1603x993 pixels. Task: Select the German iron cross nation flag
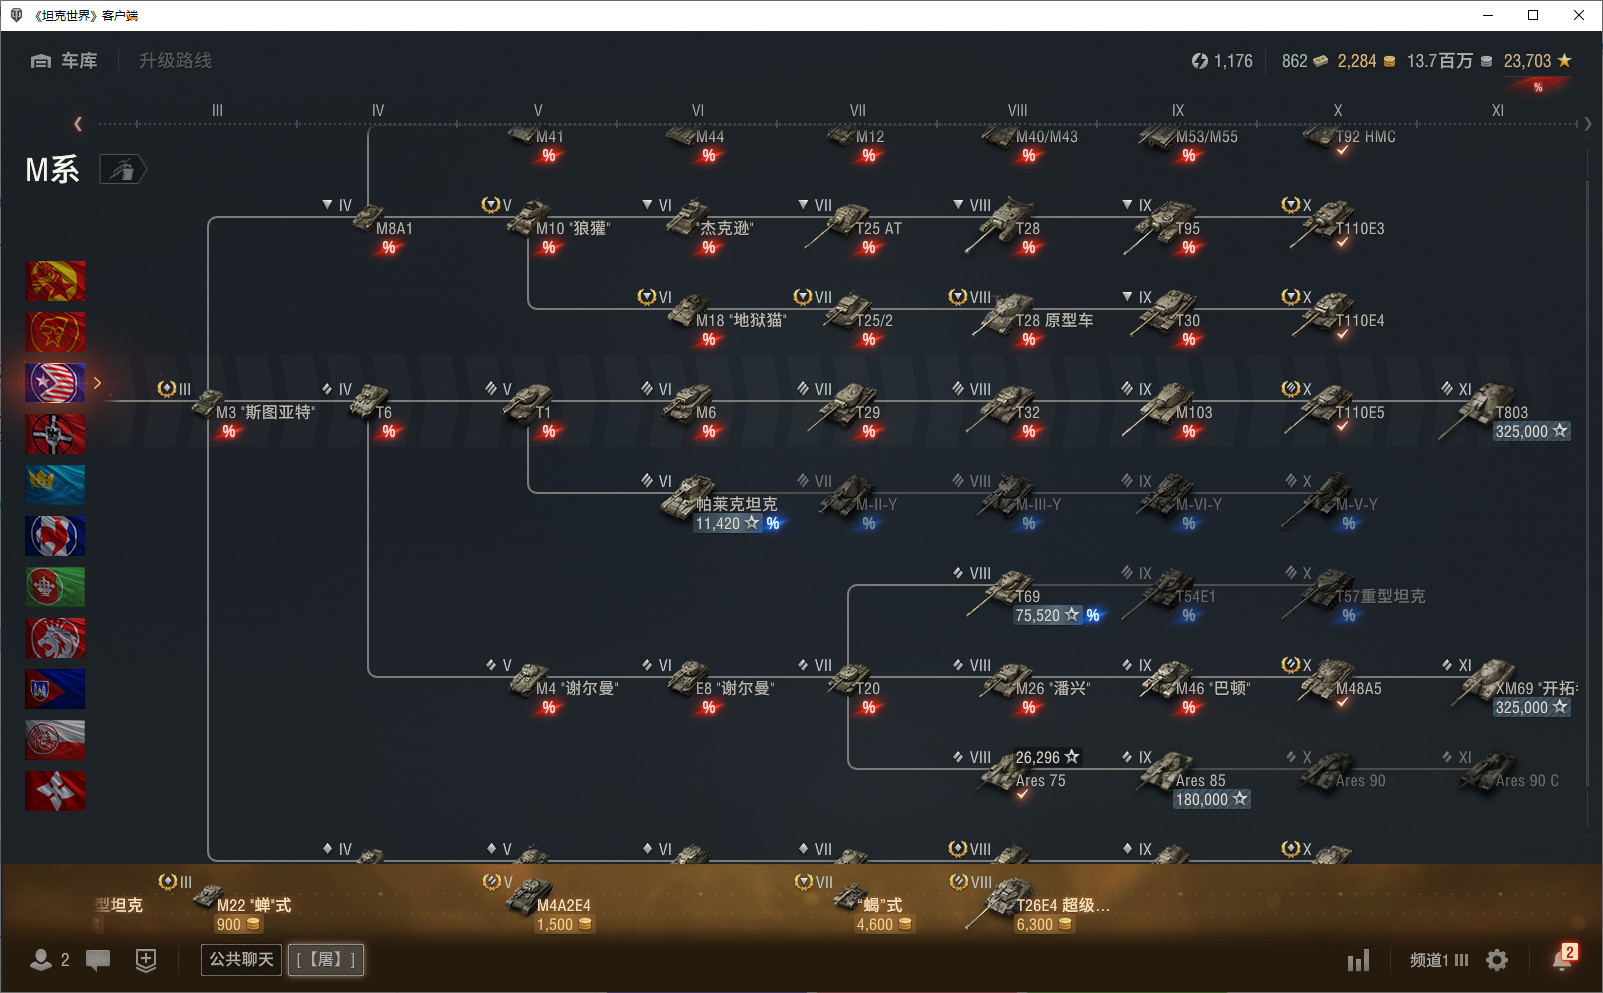point(55,434)
